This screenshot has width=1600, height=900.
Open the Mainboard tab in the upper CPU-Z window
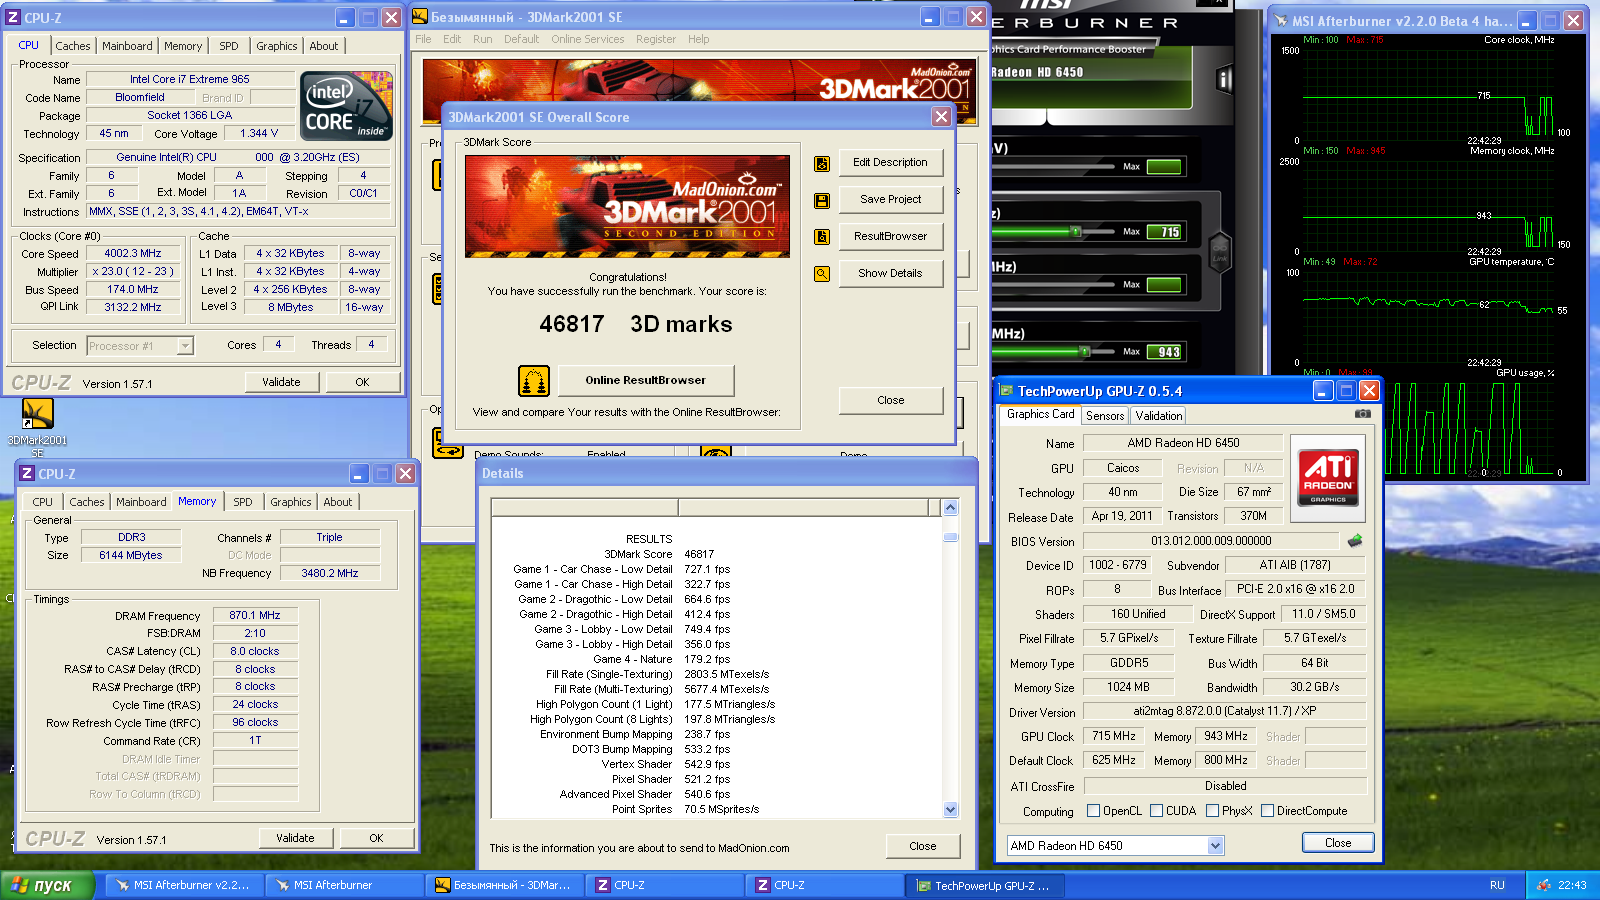[127, 46]
